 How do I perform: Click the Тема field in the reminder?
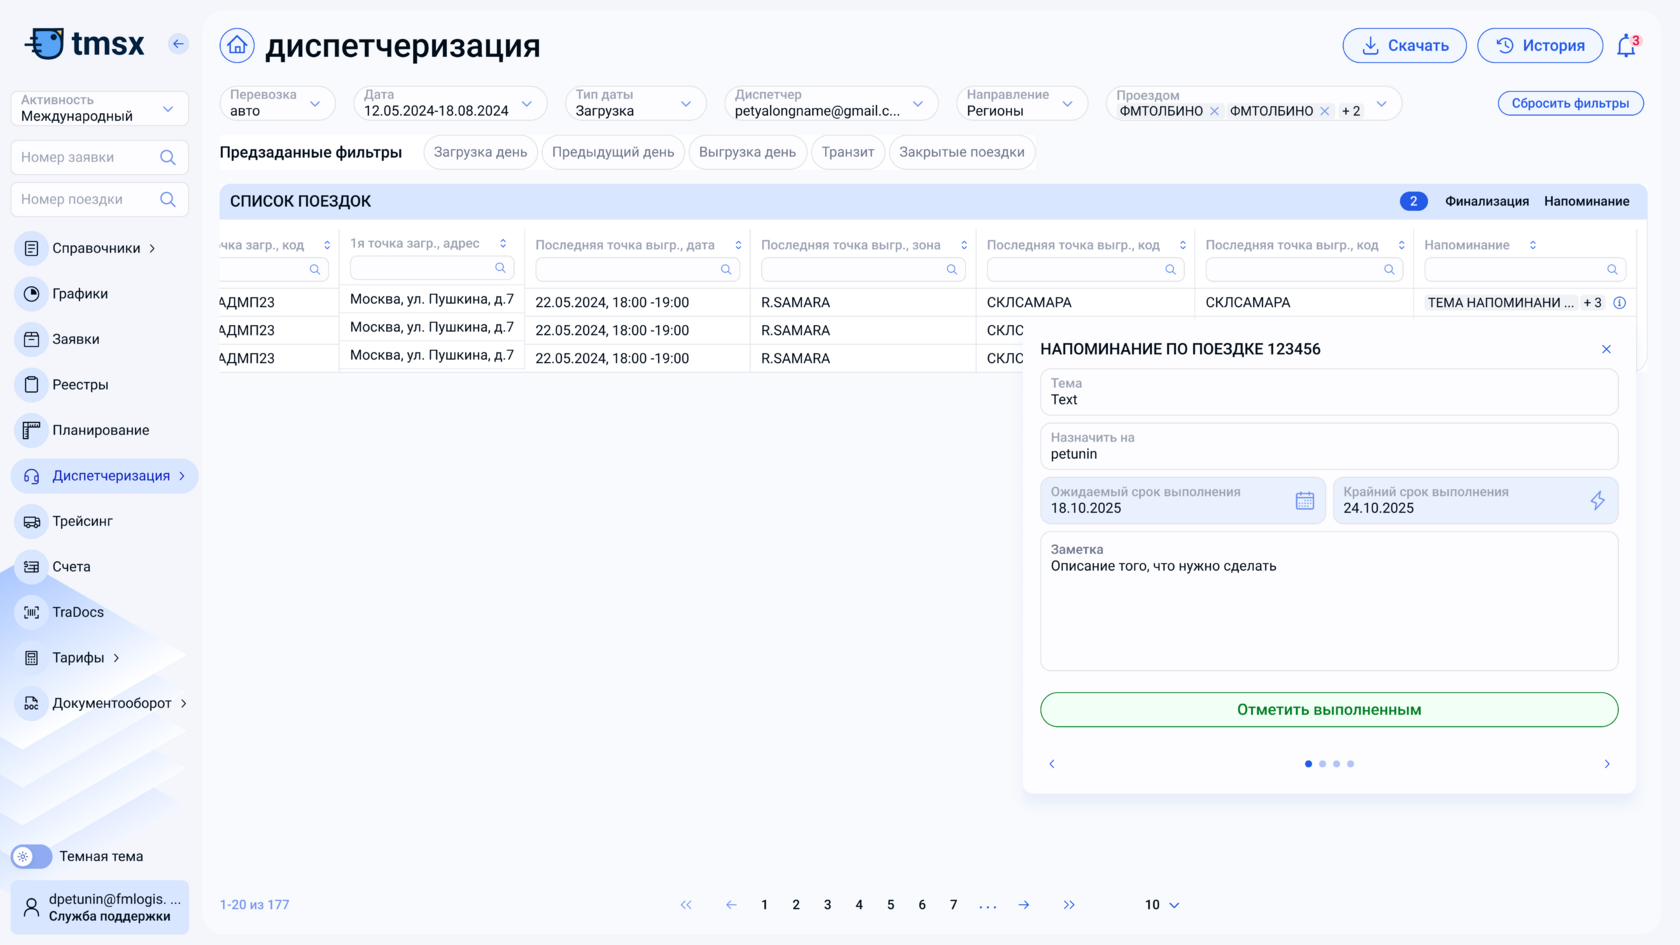[1329, 392]
